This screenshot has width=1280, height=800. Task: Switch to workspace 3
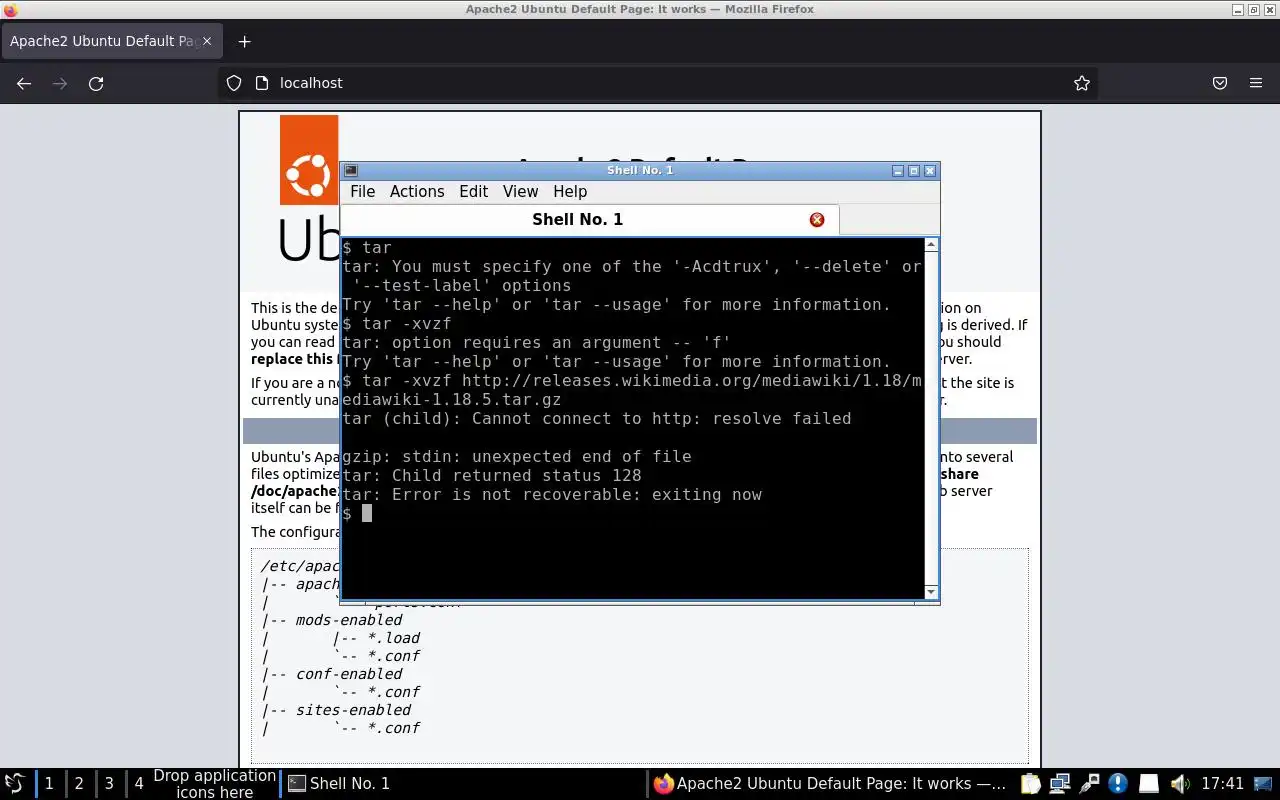click(x=109, y=784)
